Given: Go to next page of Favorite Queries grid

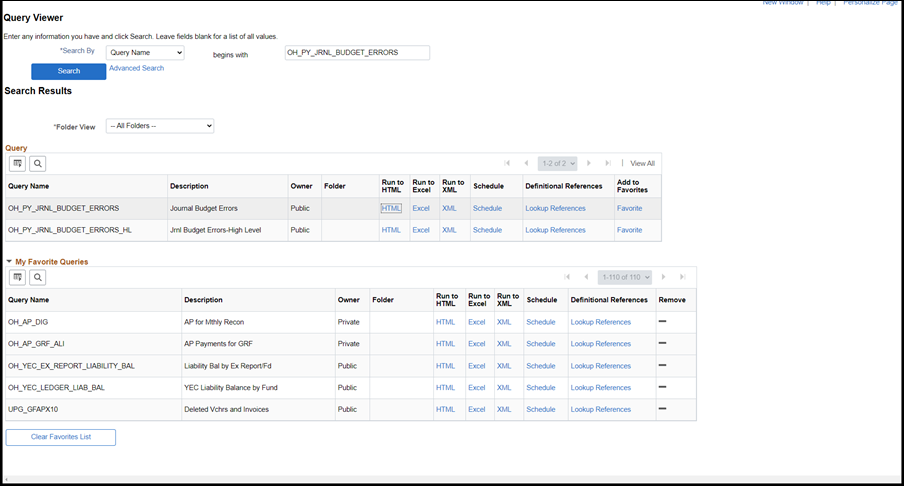Looking at the screenshot, I should [664, 277].
